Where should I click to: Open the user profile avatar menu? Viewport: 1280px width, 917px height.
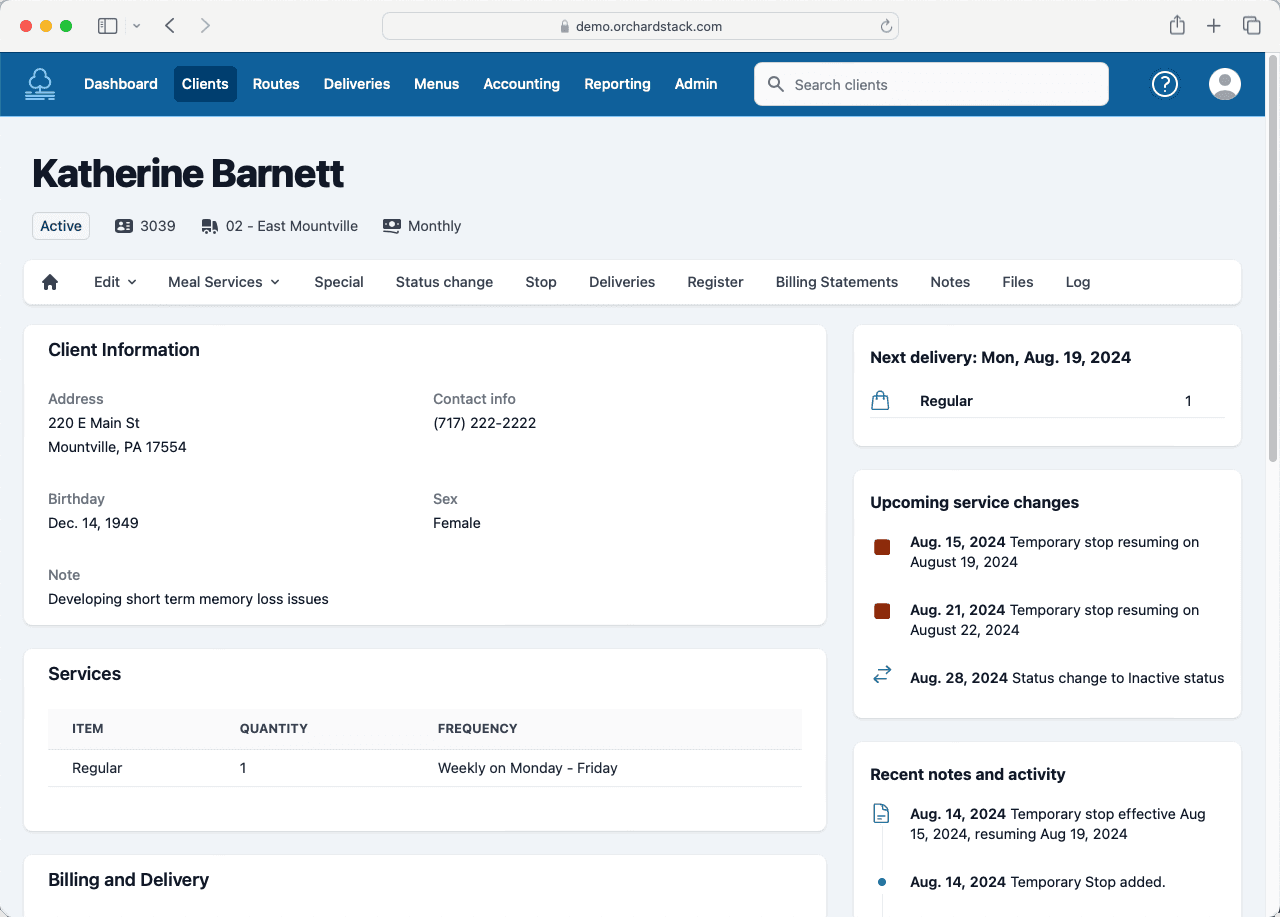click(1224, 84)
